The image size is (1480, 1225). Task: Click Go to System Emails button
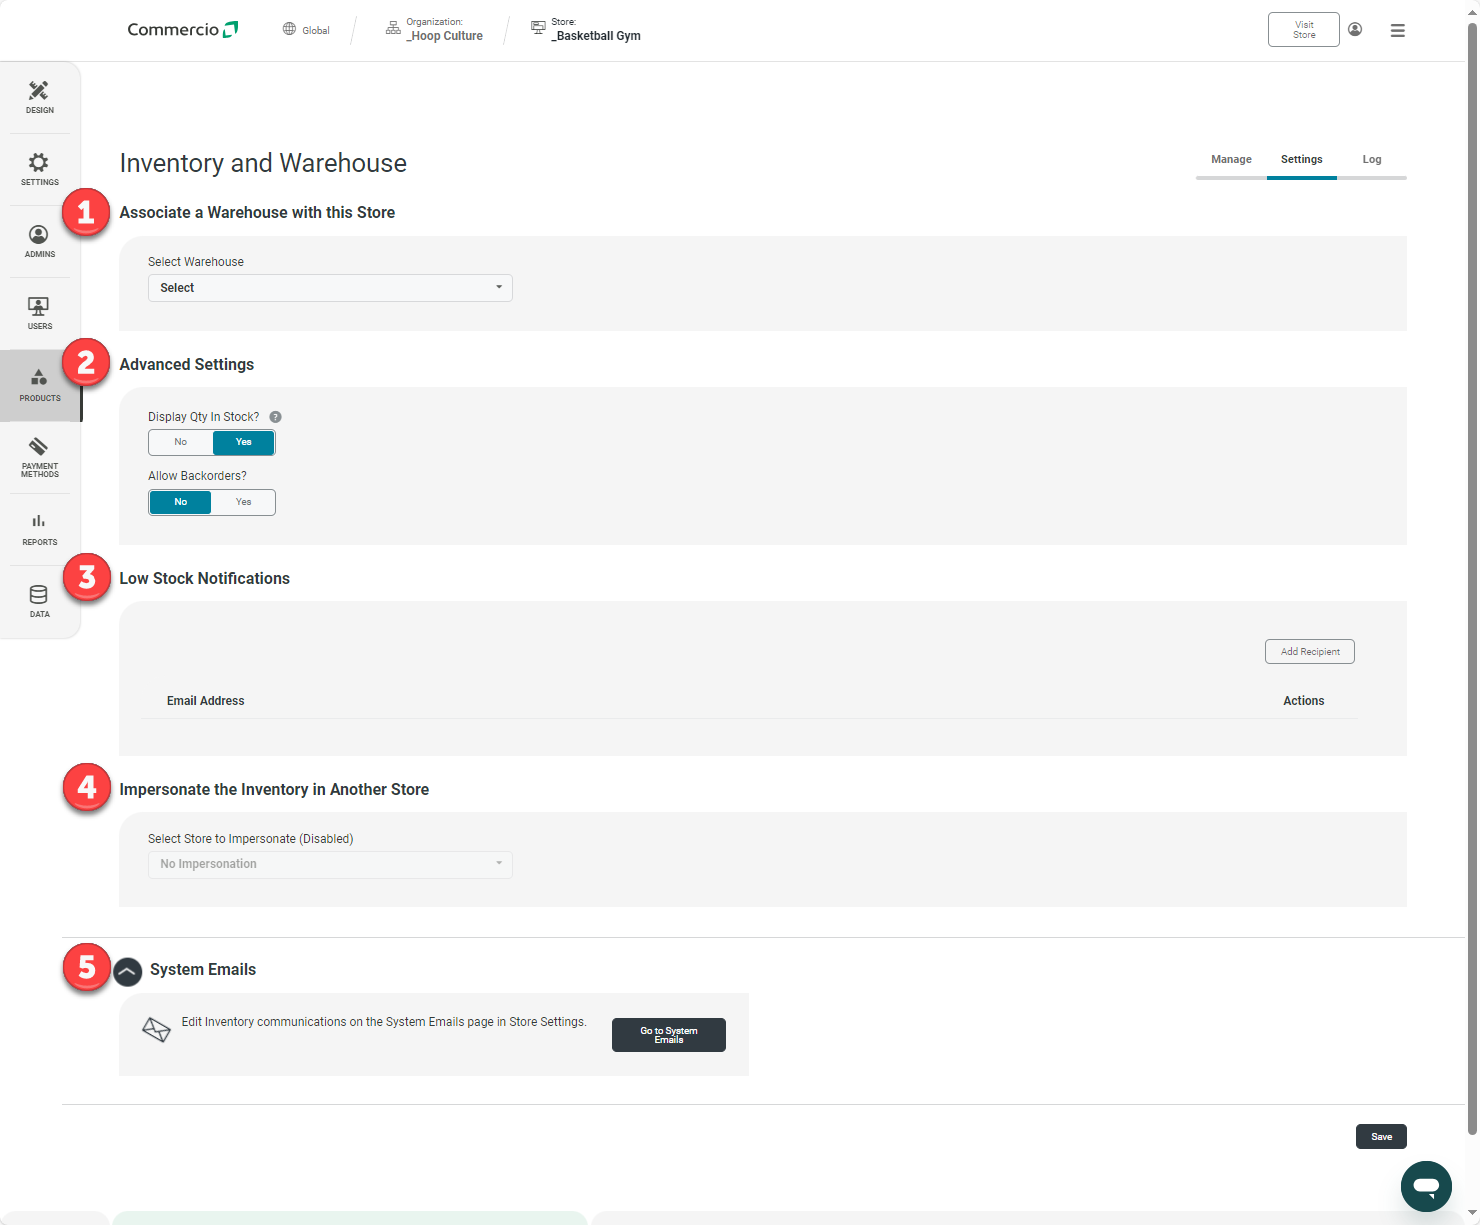click(668, 1035)
